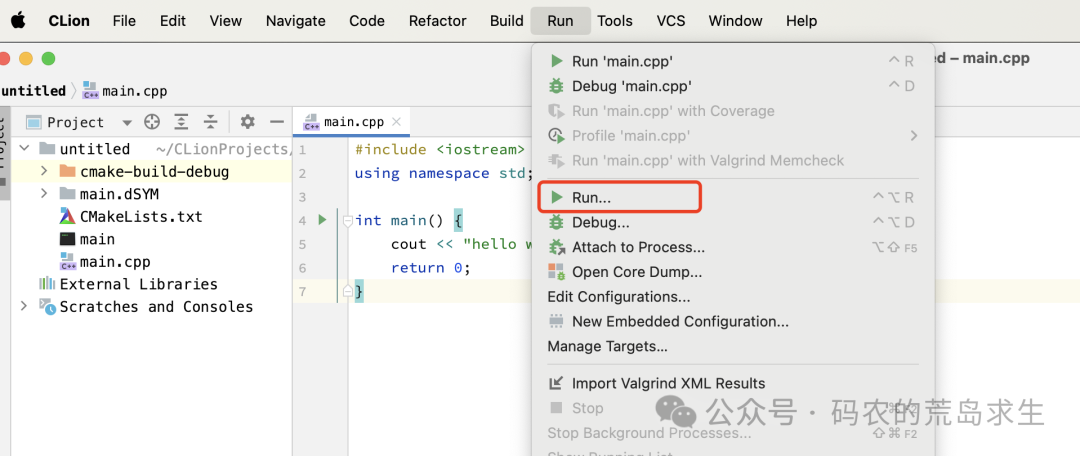The width and height of the screenshot is (1080, 456).
Task: Choose Run 'main.cpp' from the menu
Action: [x=733, y=61]
